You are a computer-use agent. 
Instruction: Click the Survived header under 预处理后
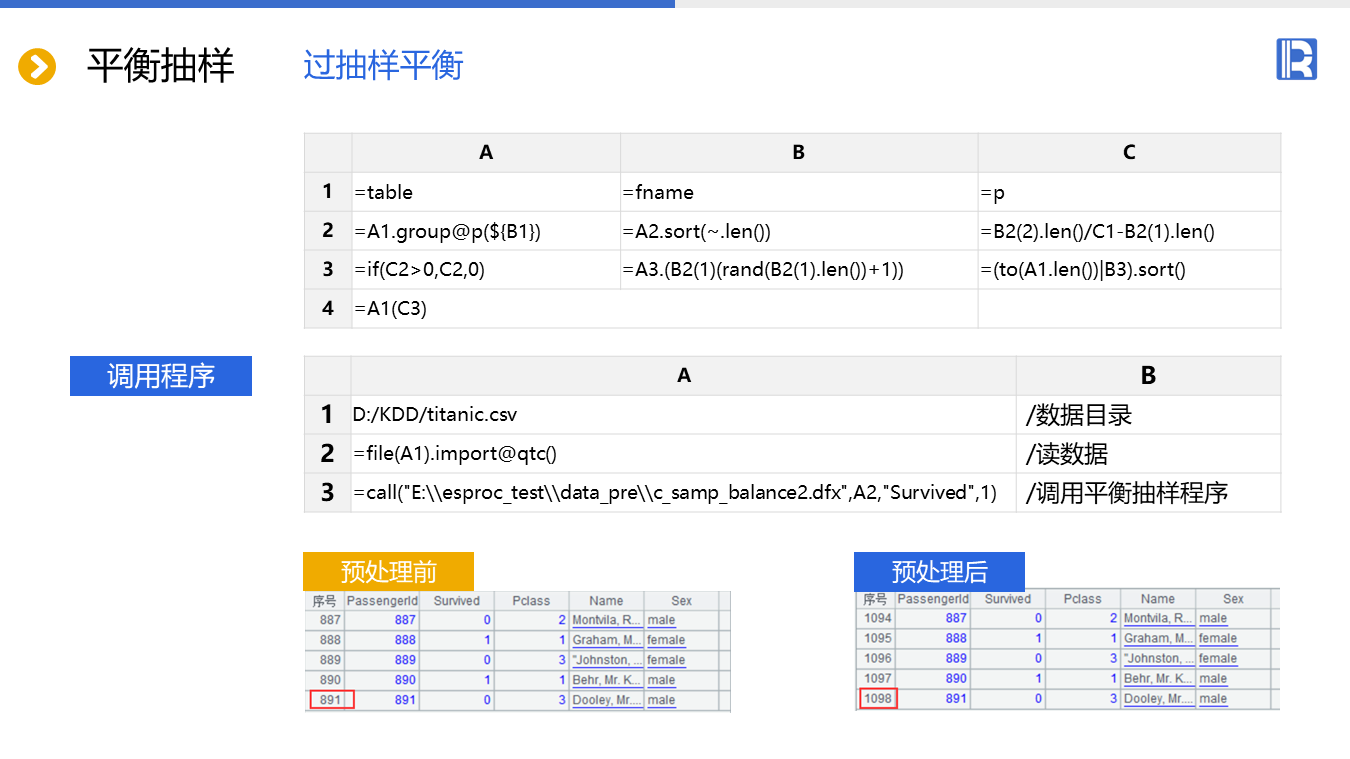1008,599
